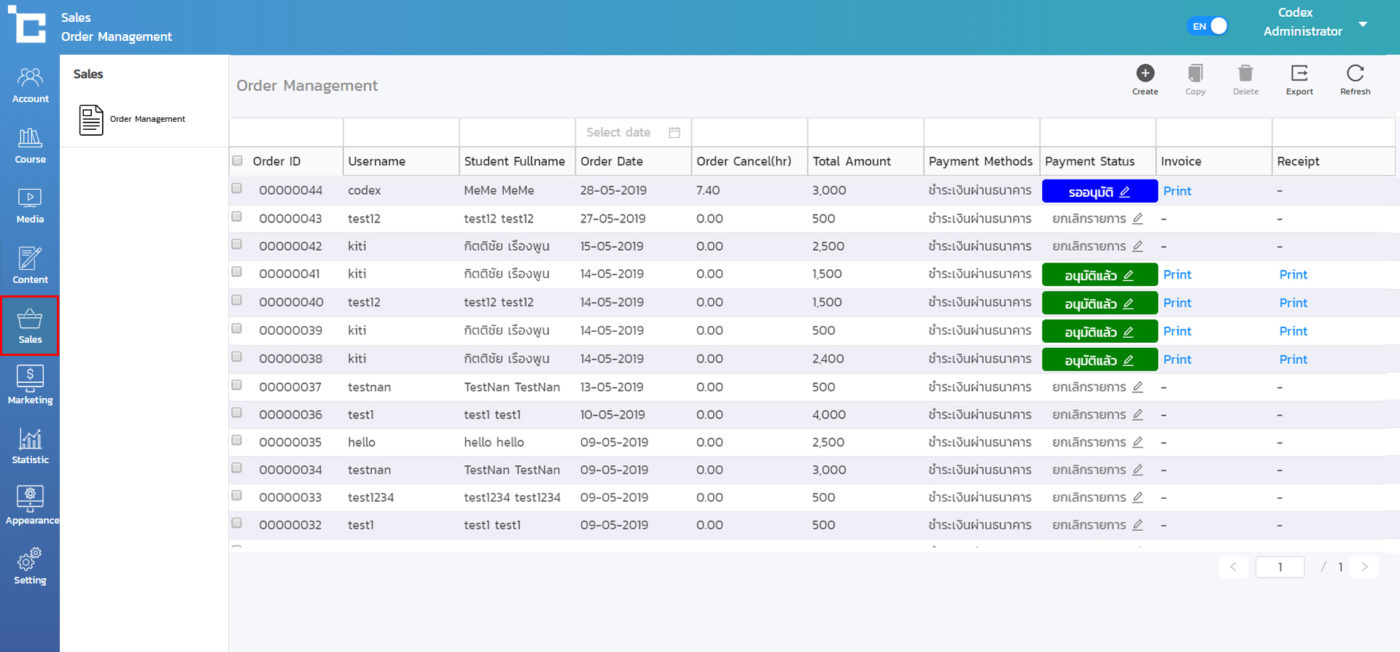Toggle the EN language switch
The height and width of the screenshot is (652, 1400).
1208,26
